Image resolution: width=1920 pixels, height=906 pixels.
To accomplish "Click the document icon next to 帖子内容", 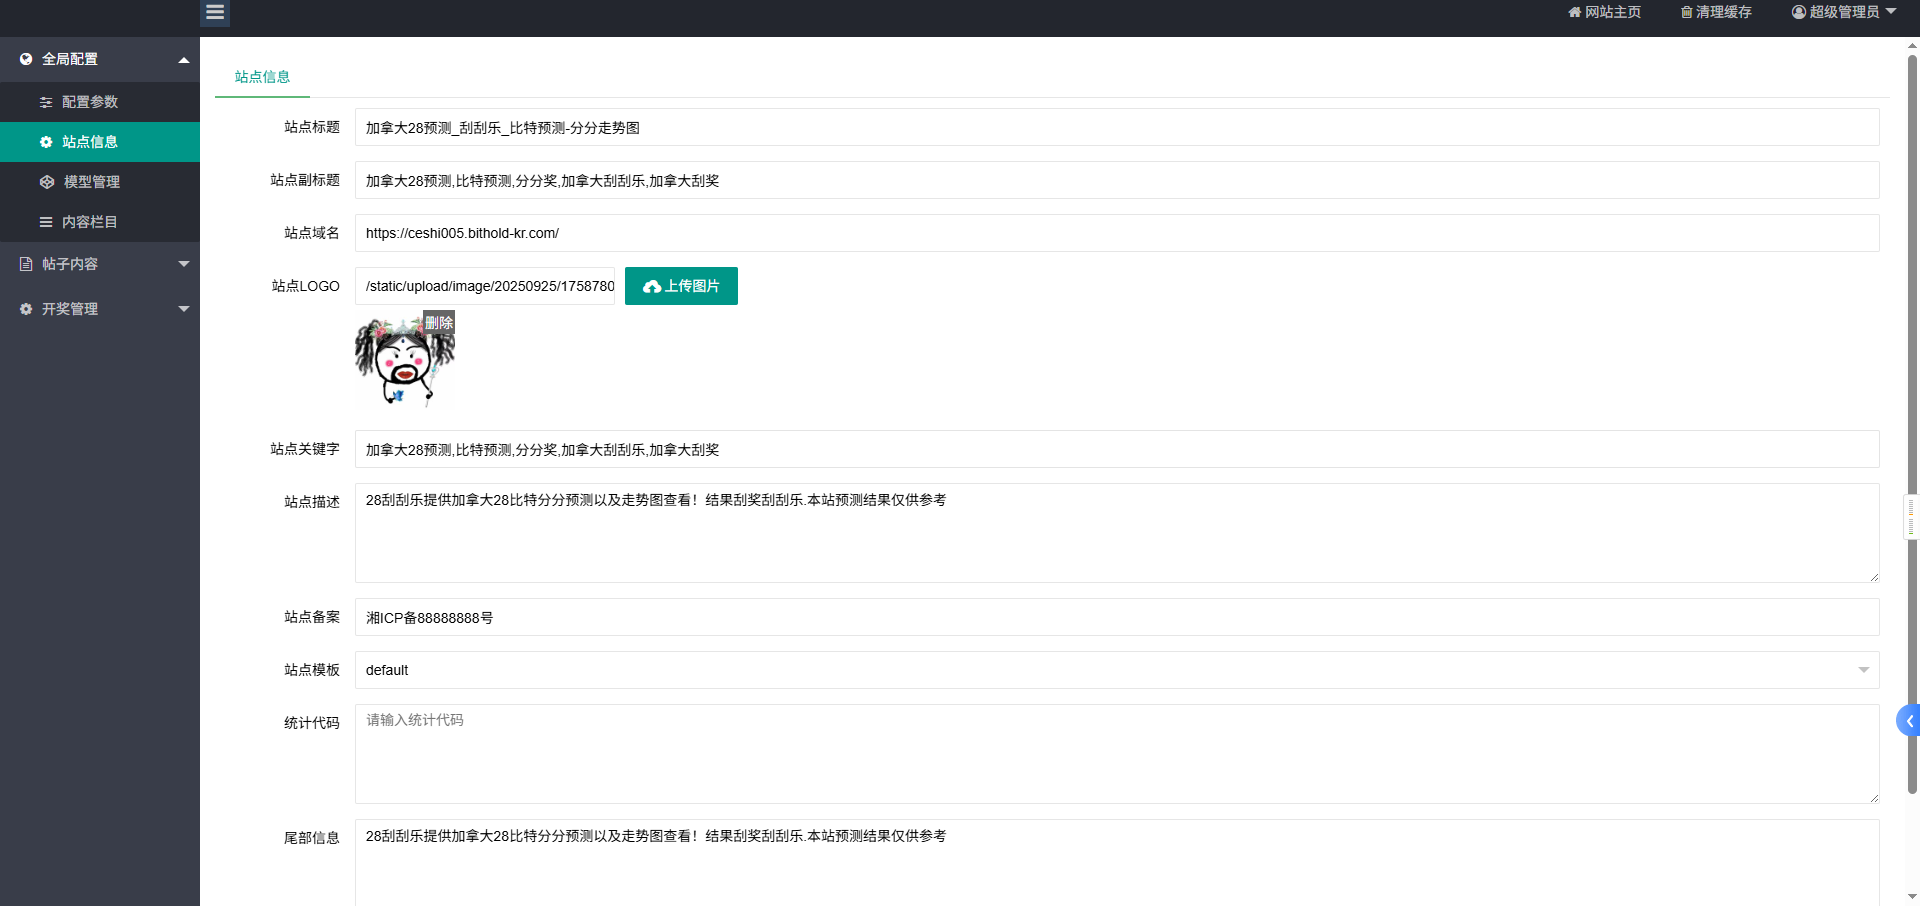I will [26, 264].
